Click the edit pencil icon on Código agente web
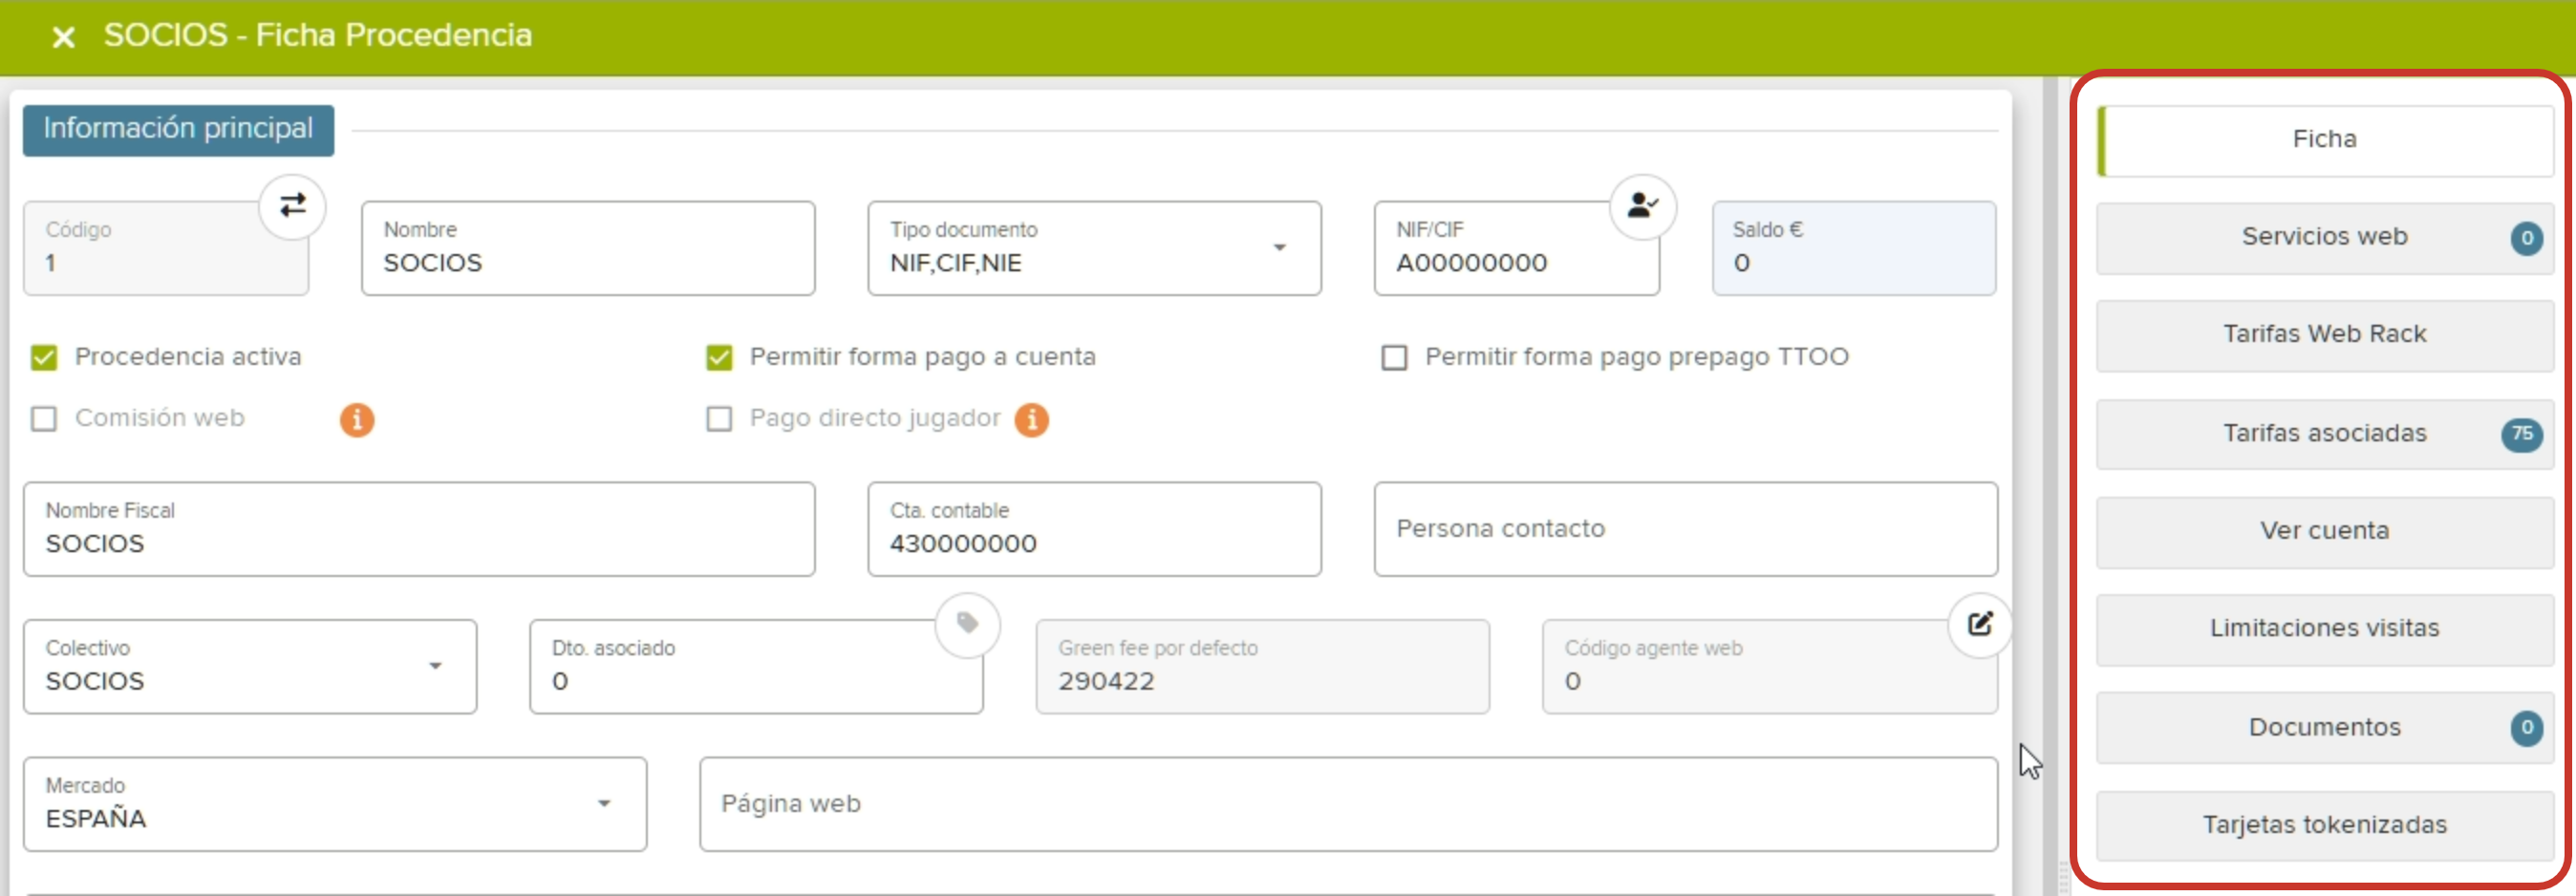Viewport: 2576px width, 896px height. click(1980, 624)
